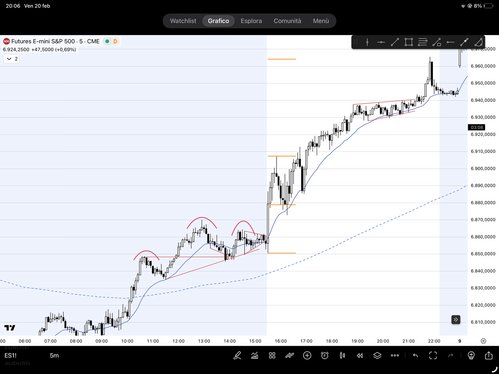Switch to the Esplora tab
499x374 pixels.
tap(251, 21)
